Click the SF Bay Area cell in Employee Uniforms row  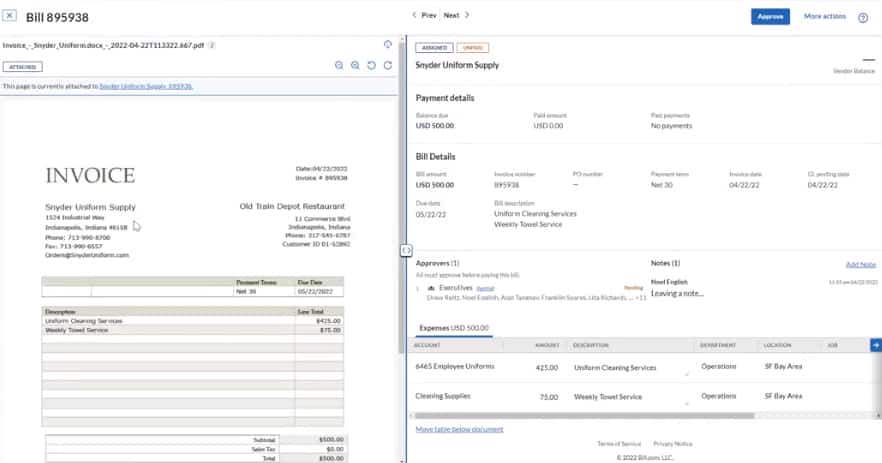(783, 366)
